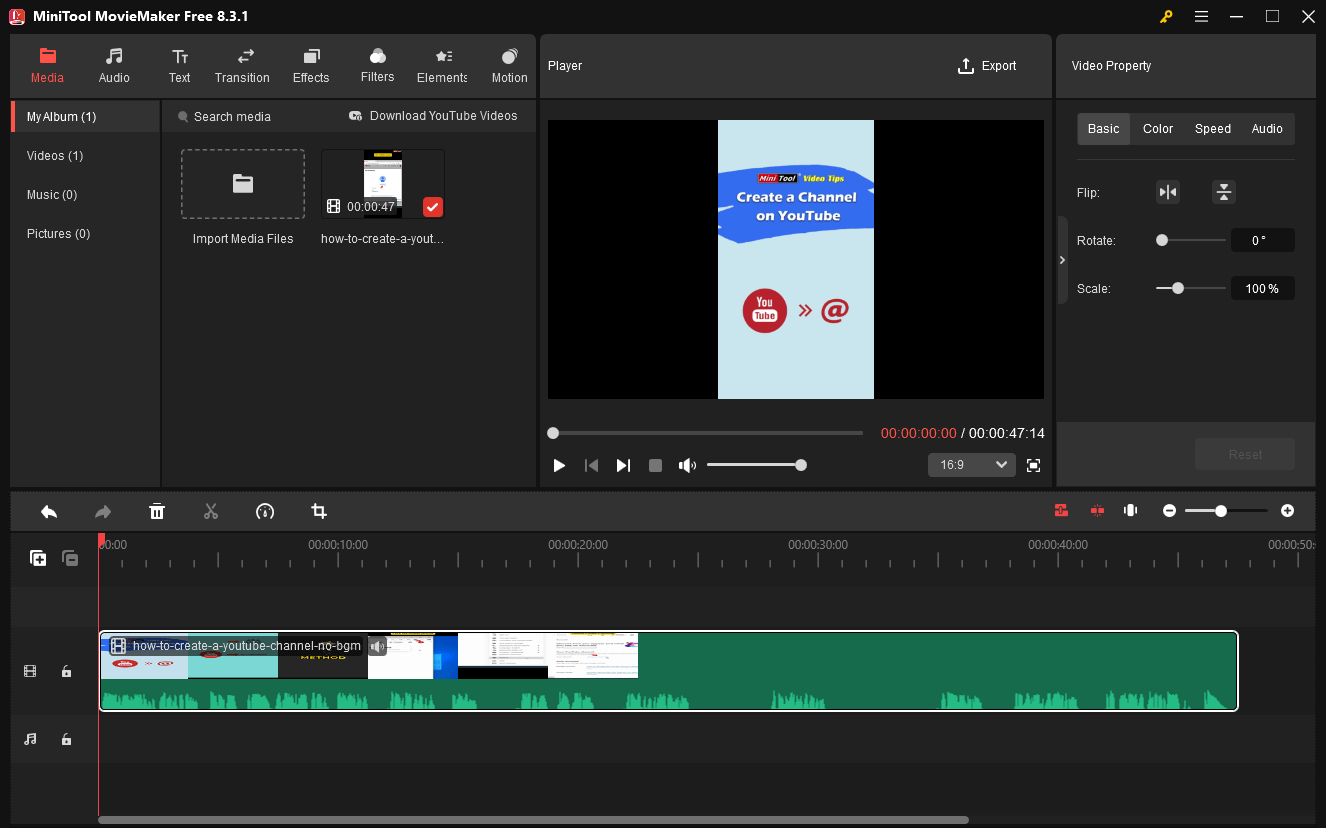Open the Filters panel

click(377, 66)
